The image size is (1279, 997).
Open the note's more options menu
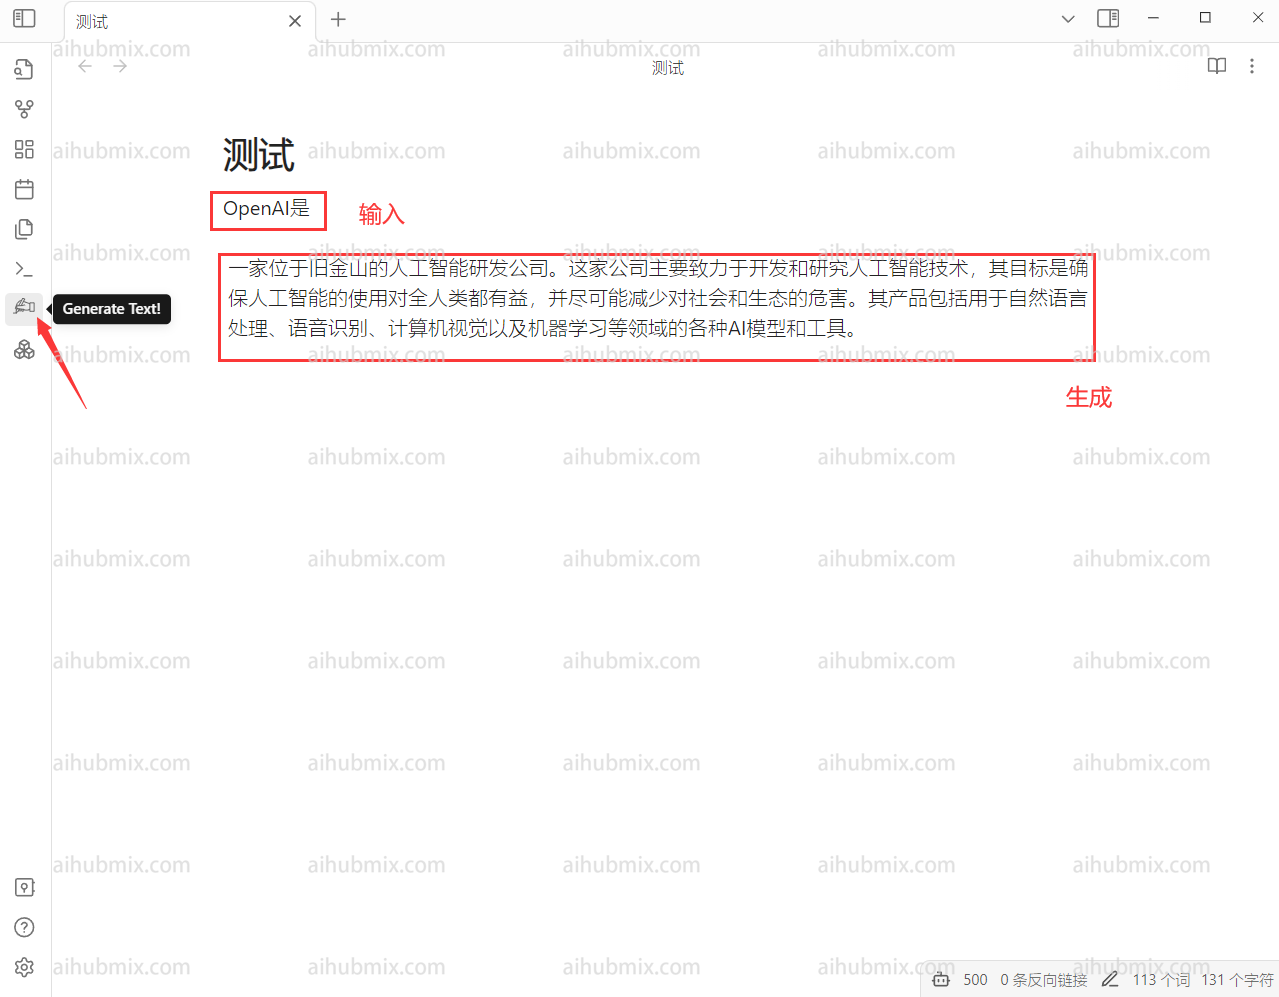pos(1252,66)
